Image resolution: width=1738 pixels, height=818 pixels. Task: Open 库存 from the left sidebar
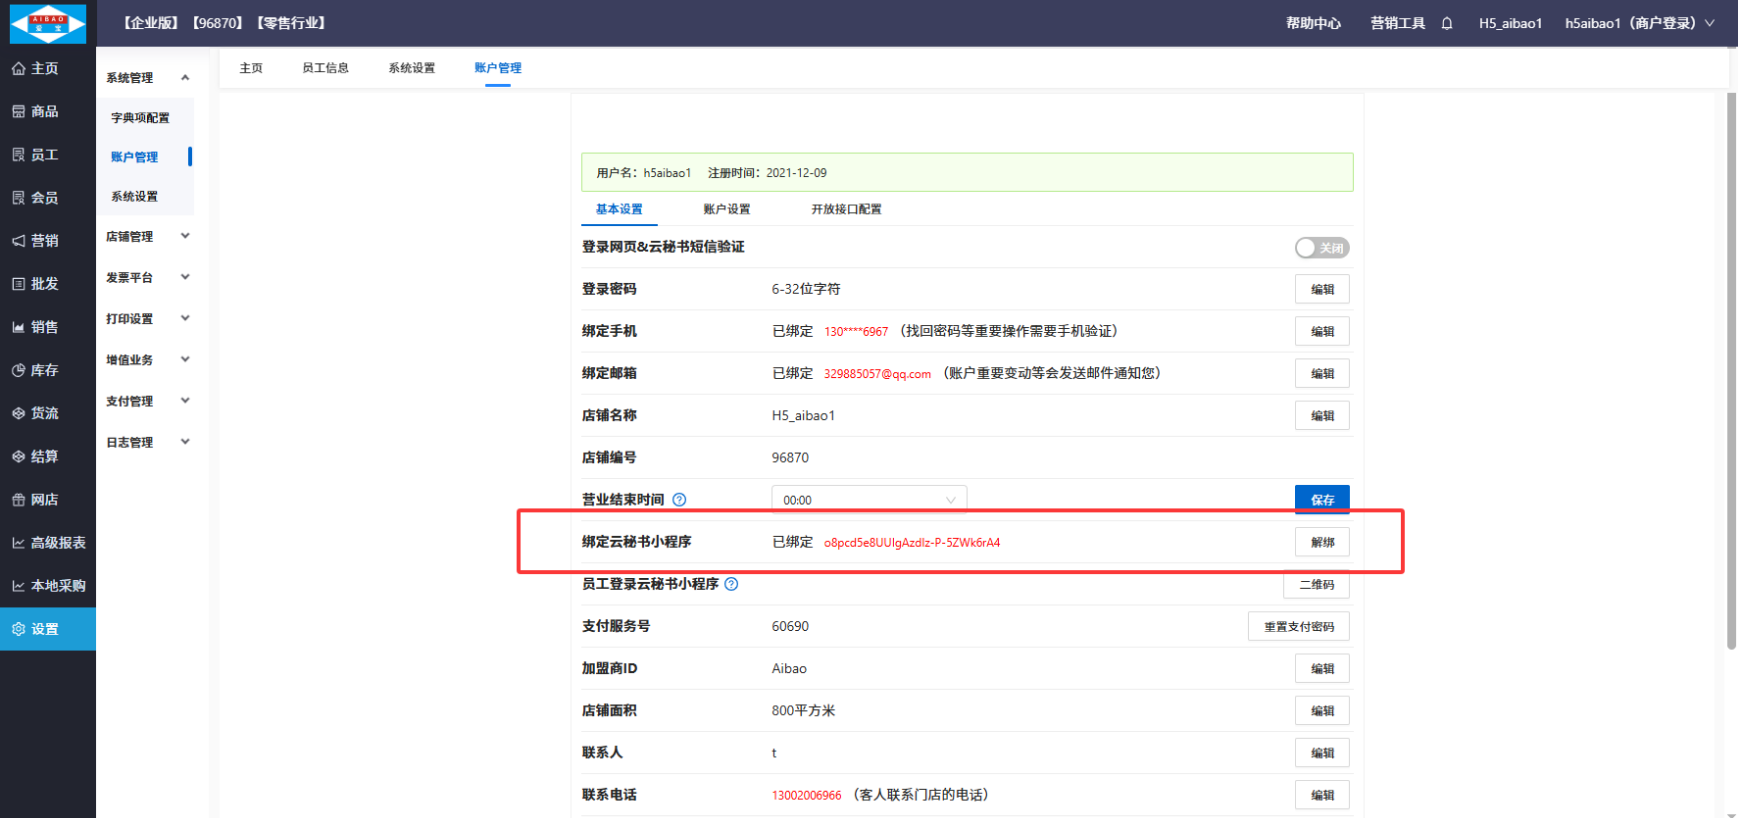(44, 370)
